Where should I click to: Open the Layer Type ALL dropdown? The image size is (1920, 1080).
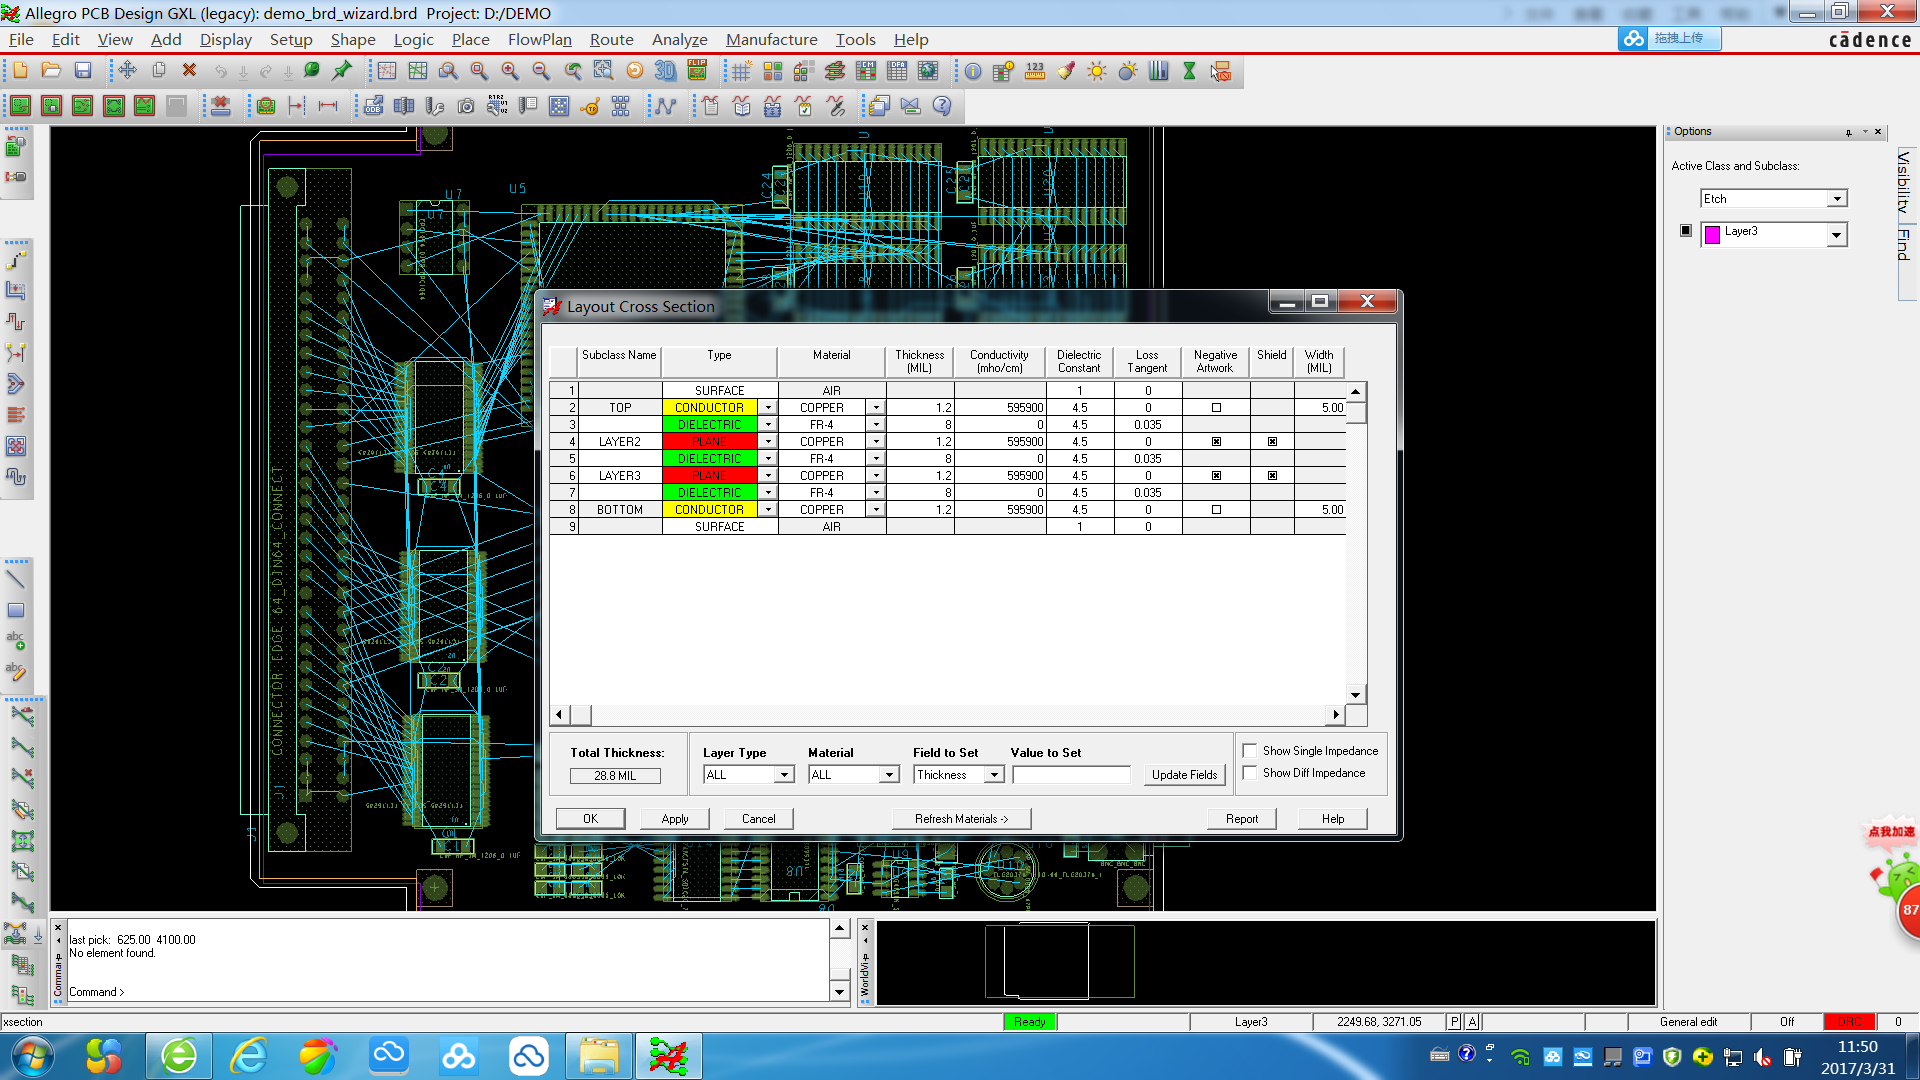click(784, 775)
